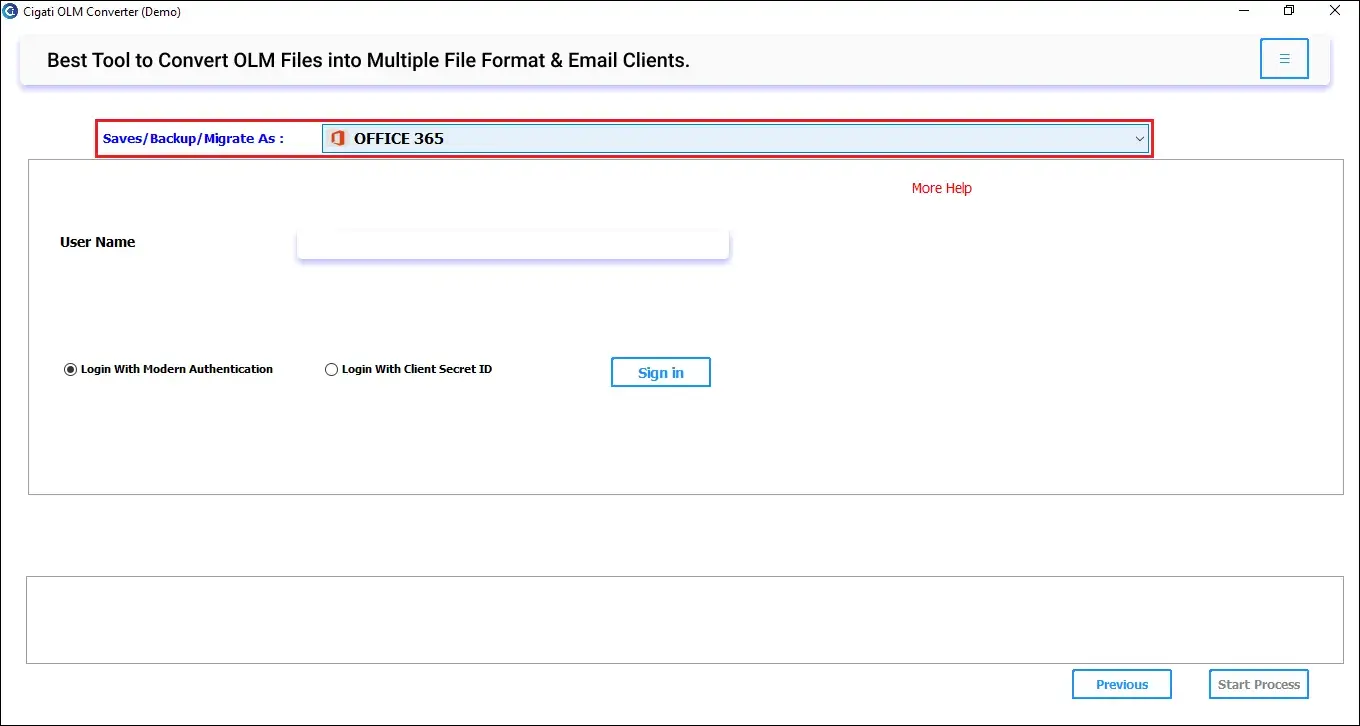The height and width of the screenshot is (726, 1360).
Task: Click the User Name label
Action: pos(97,242)
